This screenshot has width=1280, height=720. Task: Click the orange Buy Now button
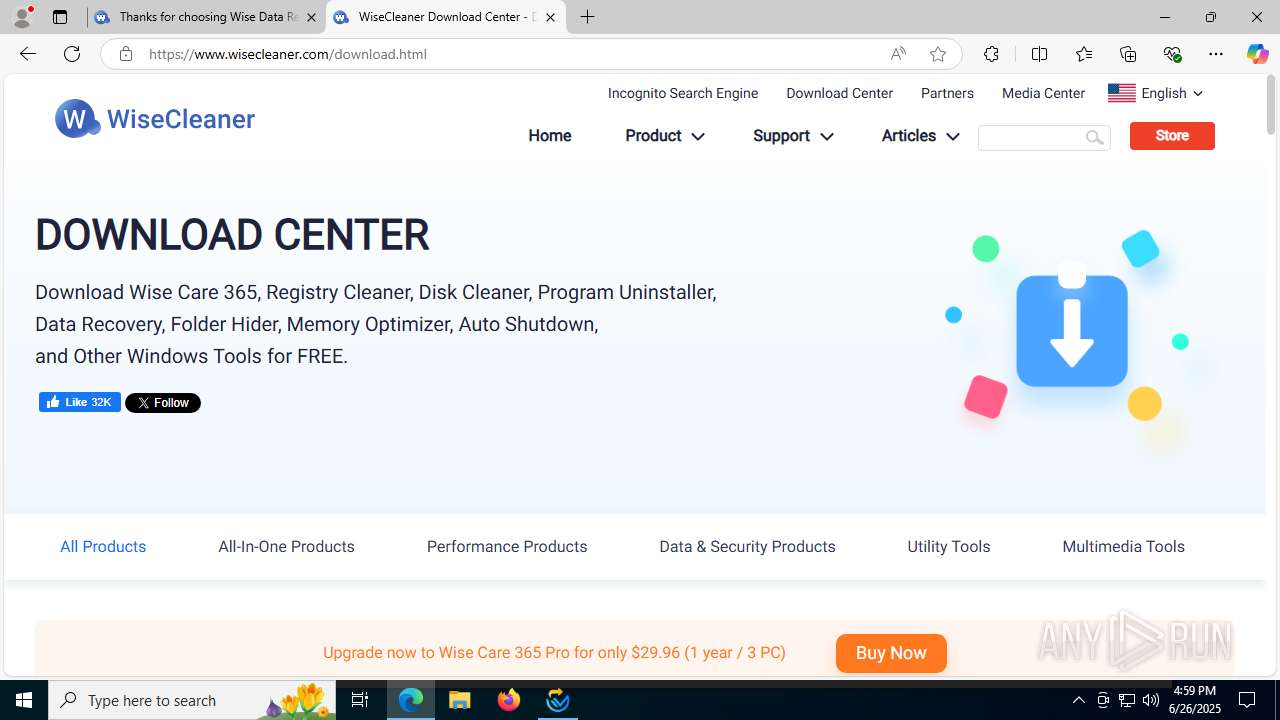point(891,653)
